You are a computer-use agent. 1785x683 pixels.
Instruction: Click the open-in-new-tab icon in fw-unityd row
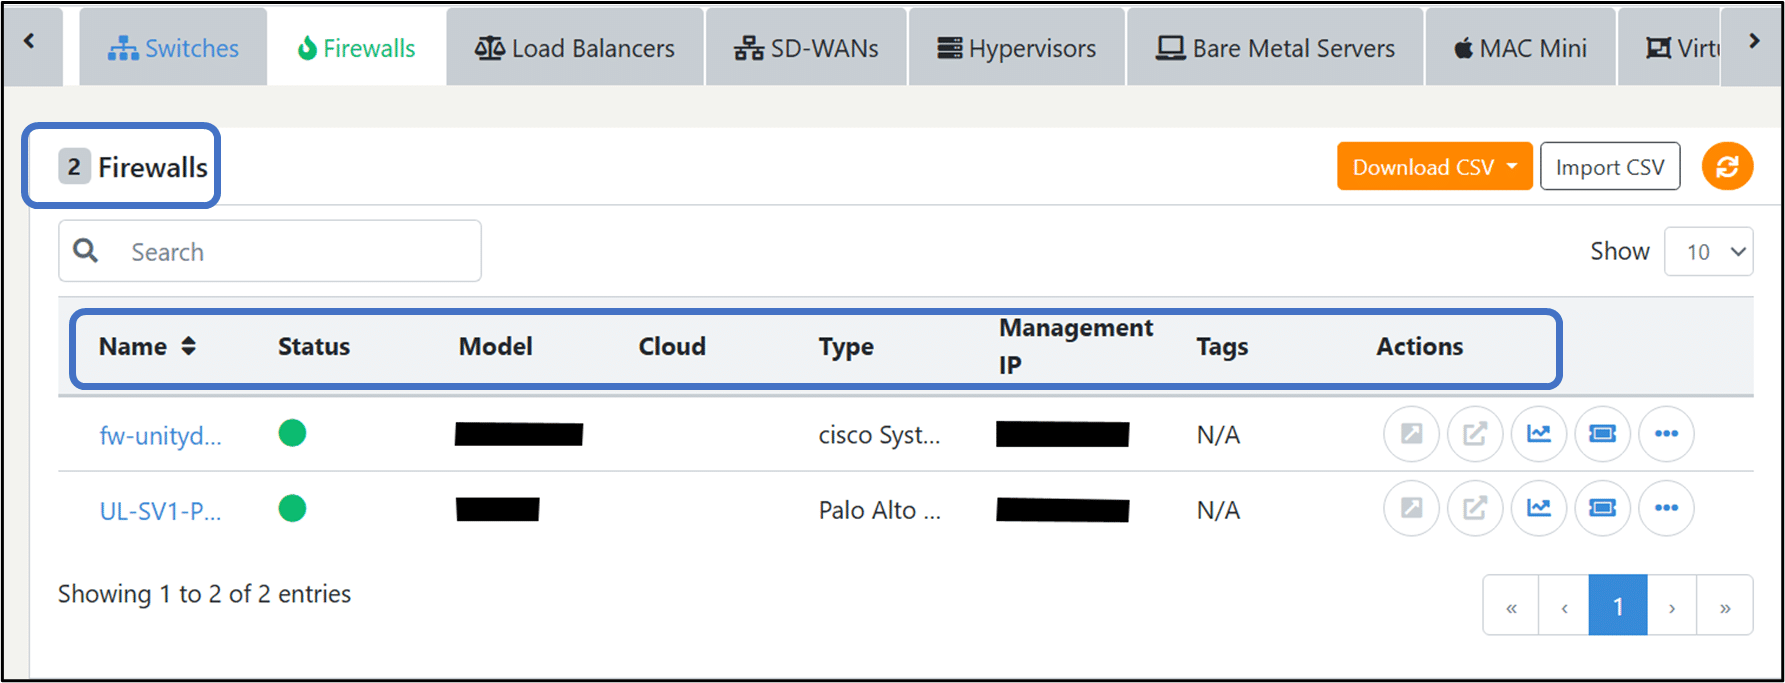(x=1475, y=434)
